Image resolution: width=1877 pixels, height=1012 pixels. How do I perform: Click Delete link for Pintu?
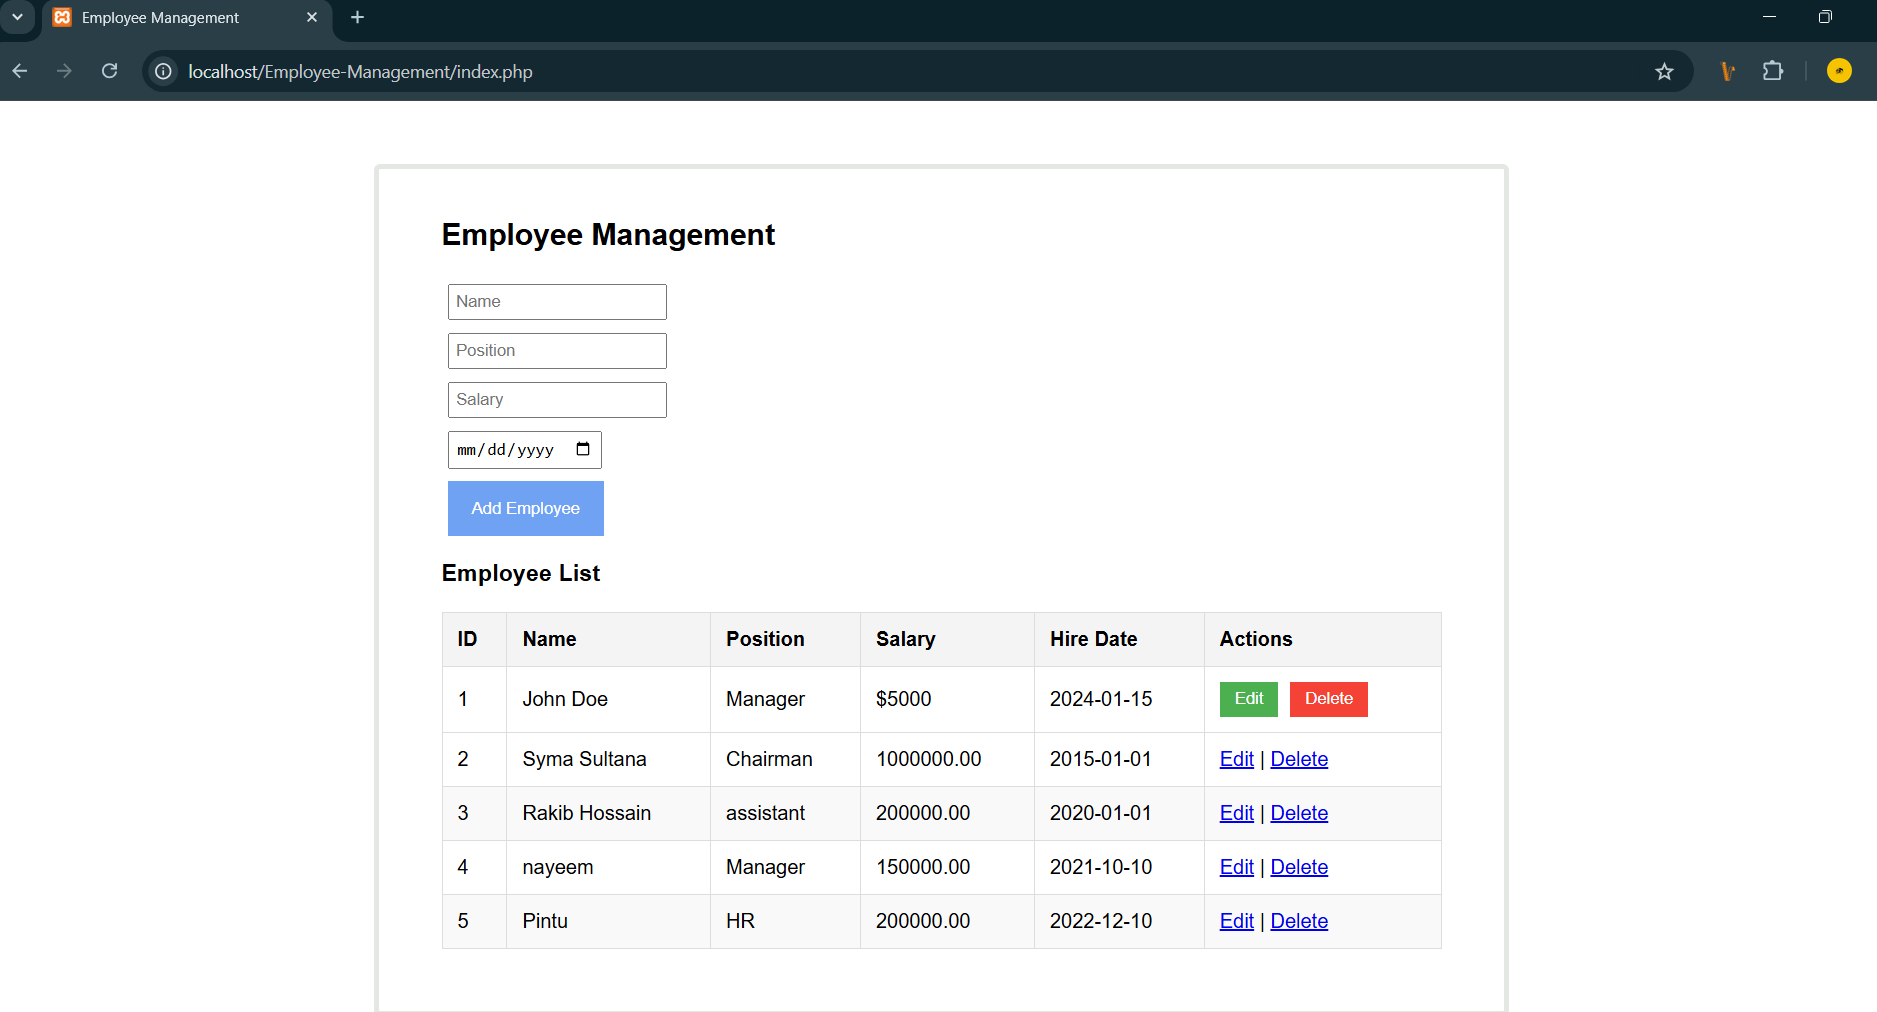point(1299,921)
